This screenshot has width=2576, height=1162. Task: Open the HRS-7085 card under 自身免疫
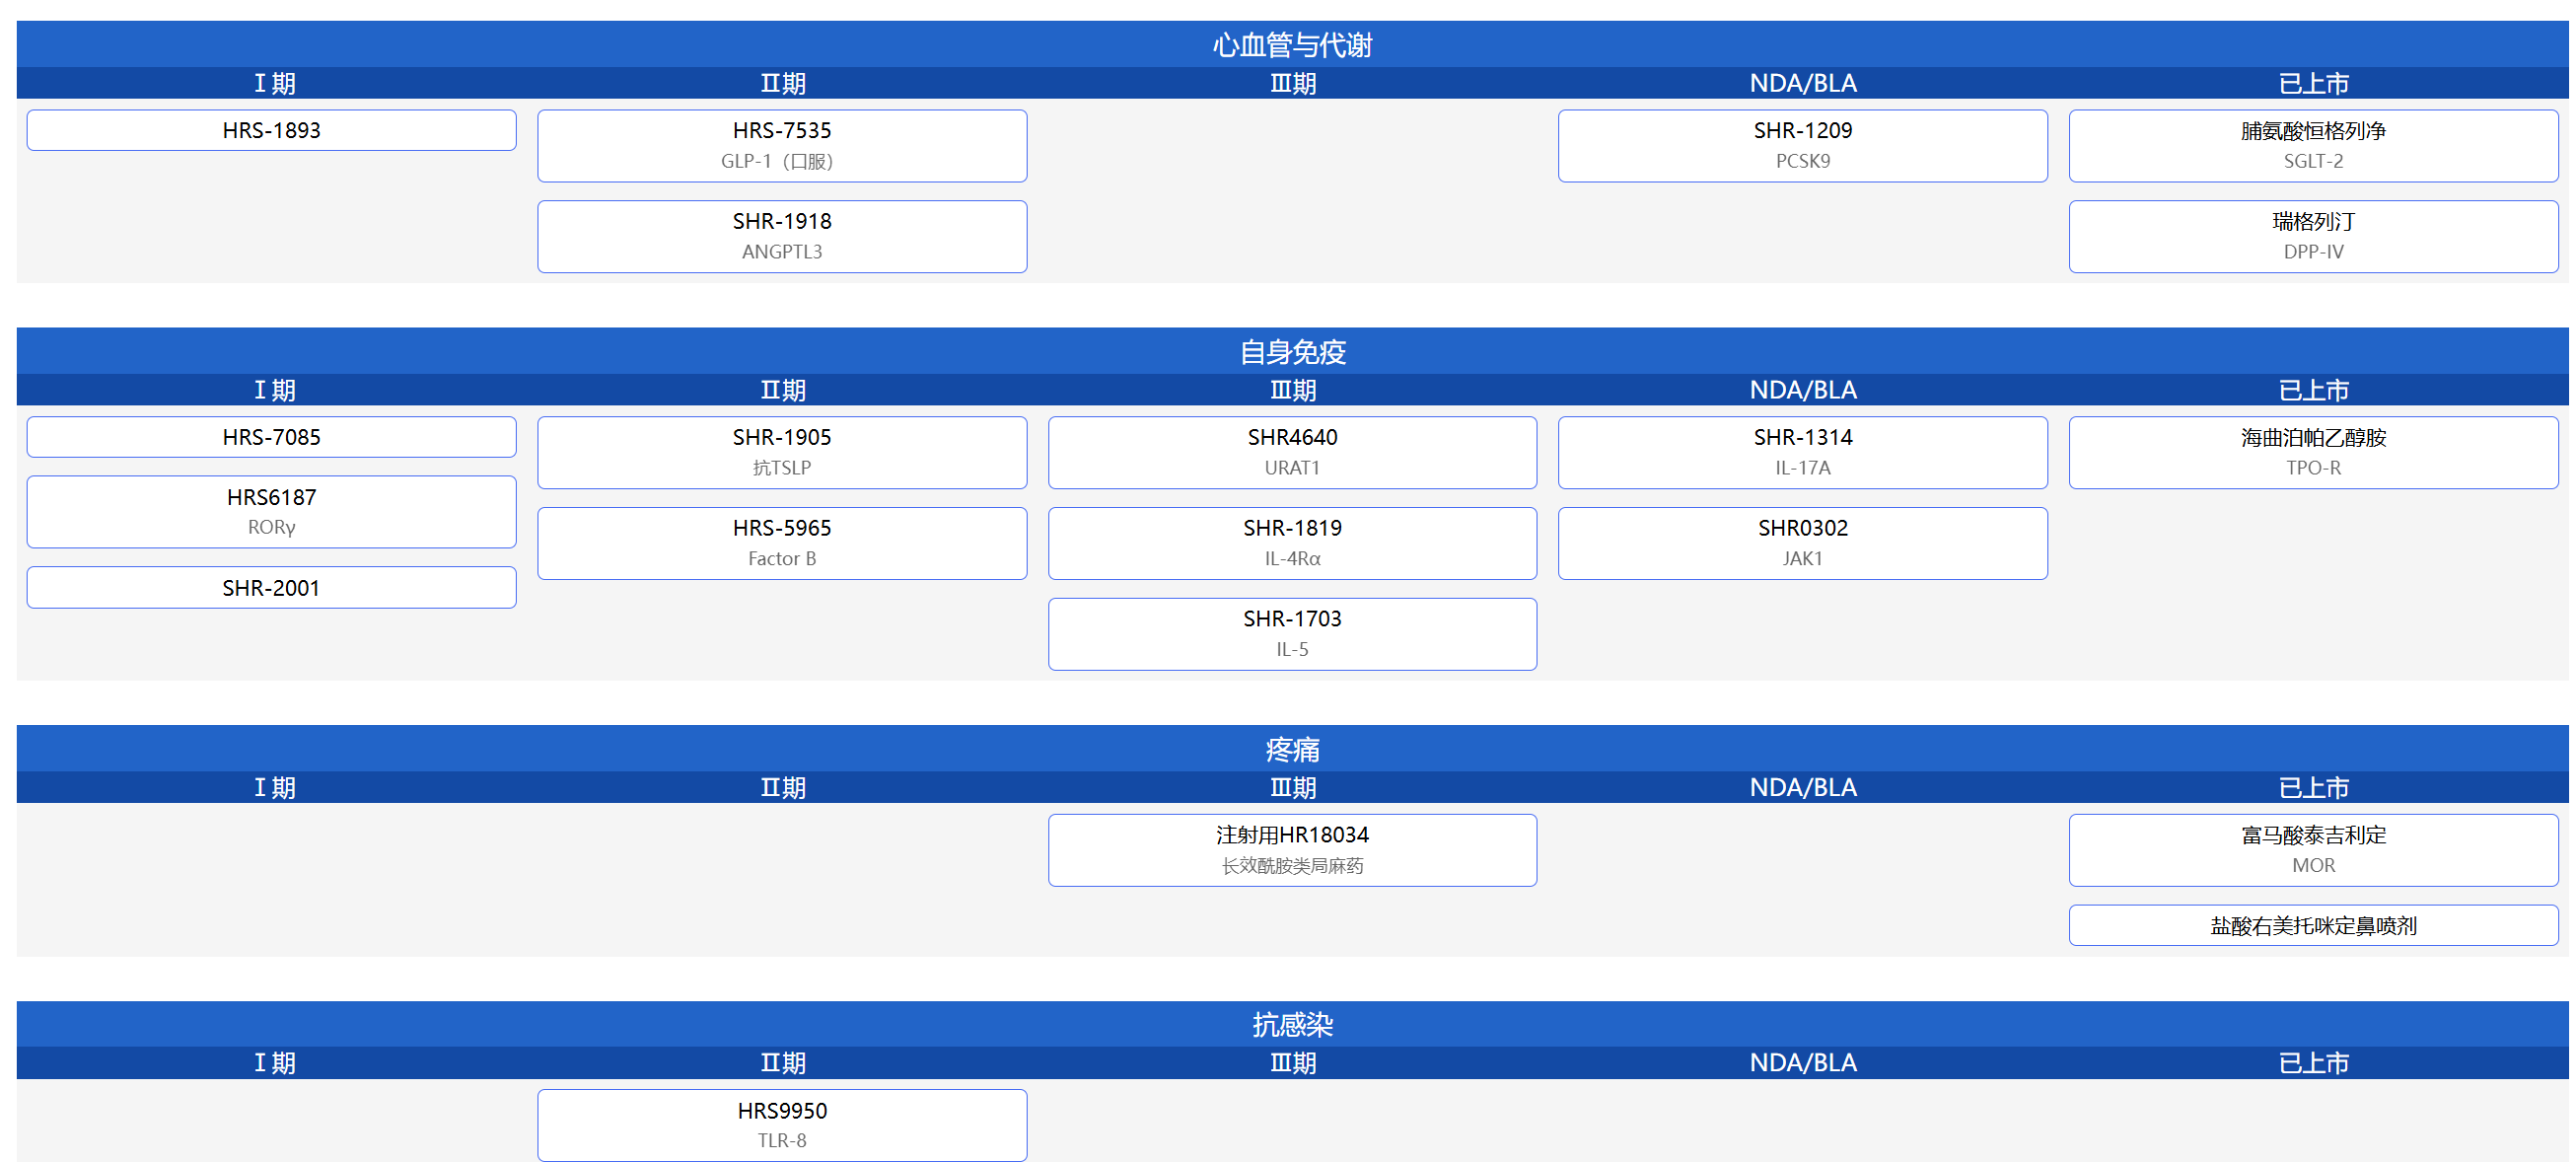tap(271, 437)
